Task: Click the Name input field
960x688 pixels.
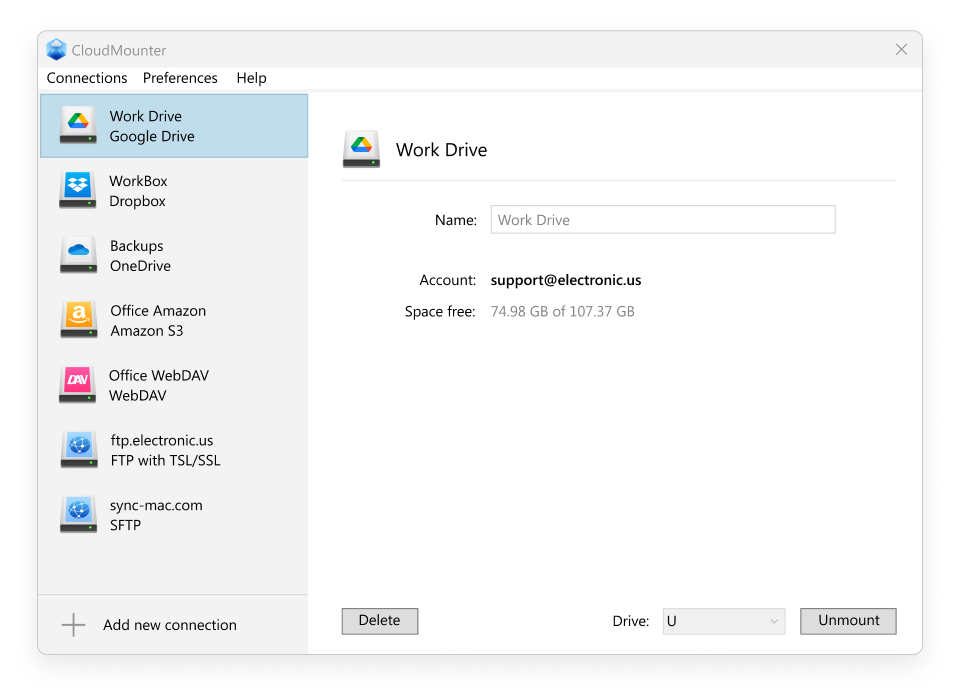Action: [x=662, y=219]
